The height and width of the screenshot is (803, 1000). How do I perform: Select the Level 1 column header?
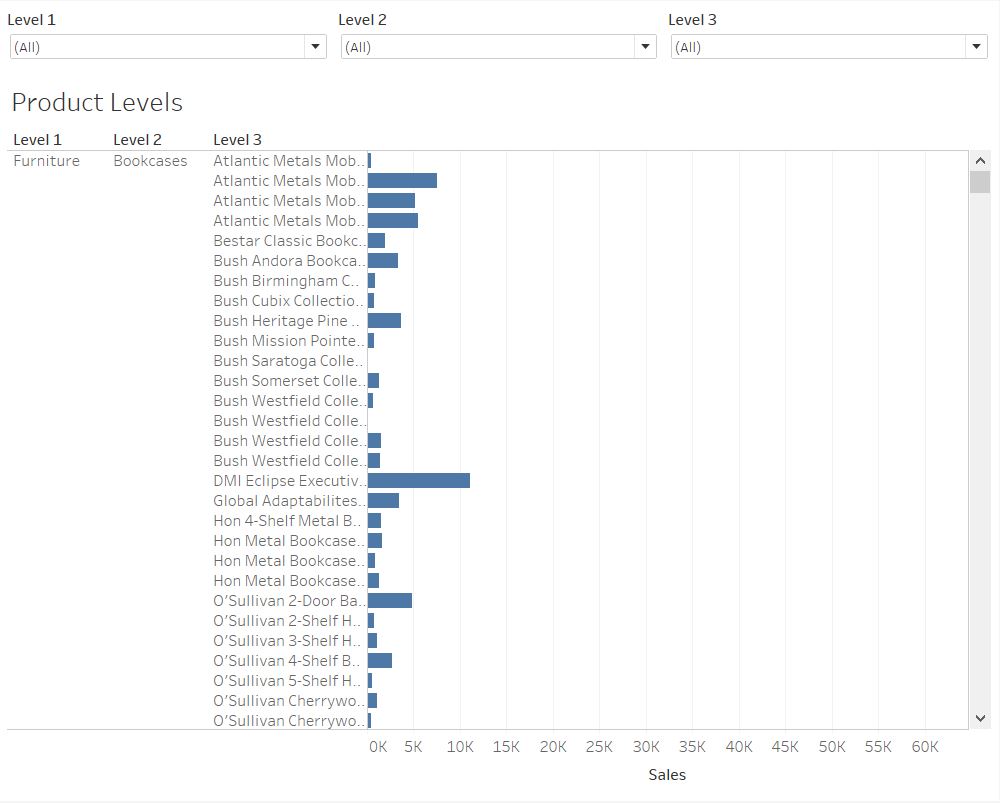click(38, 140)
